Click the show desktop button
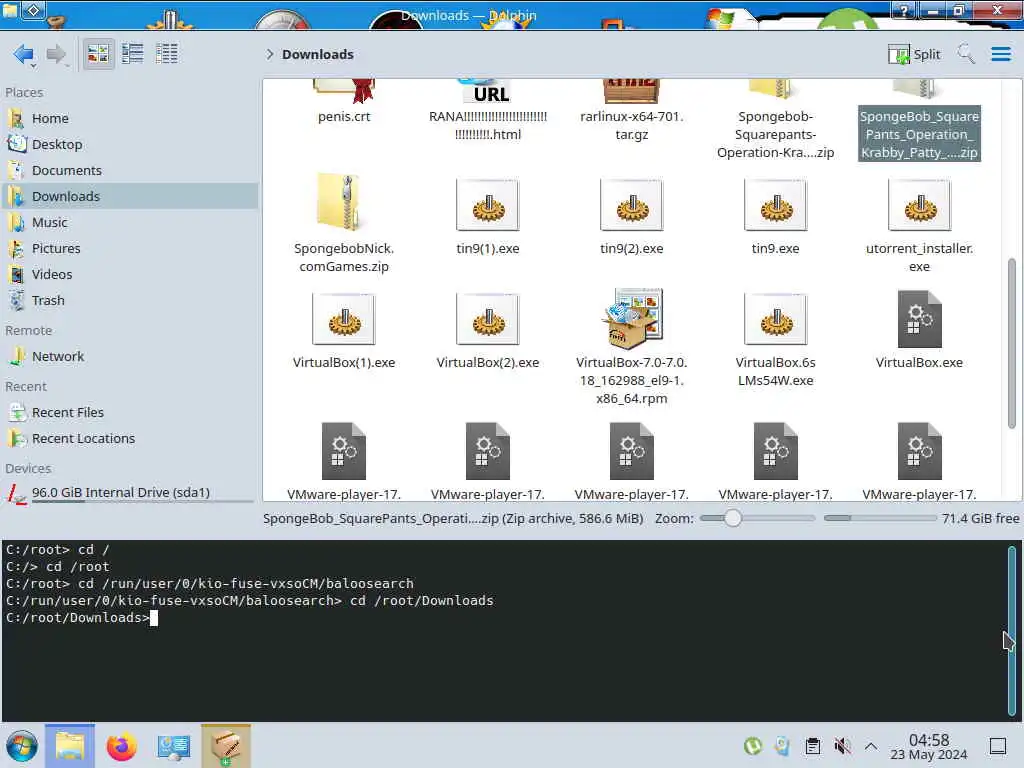 [x=997, y=746]
